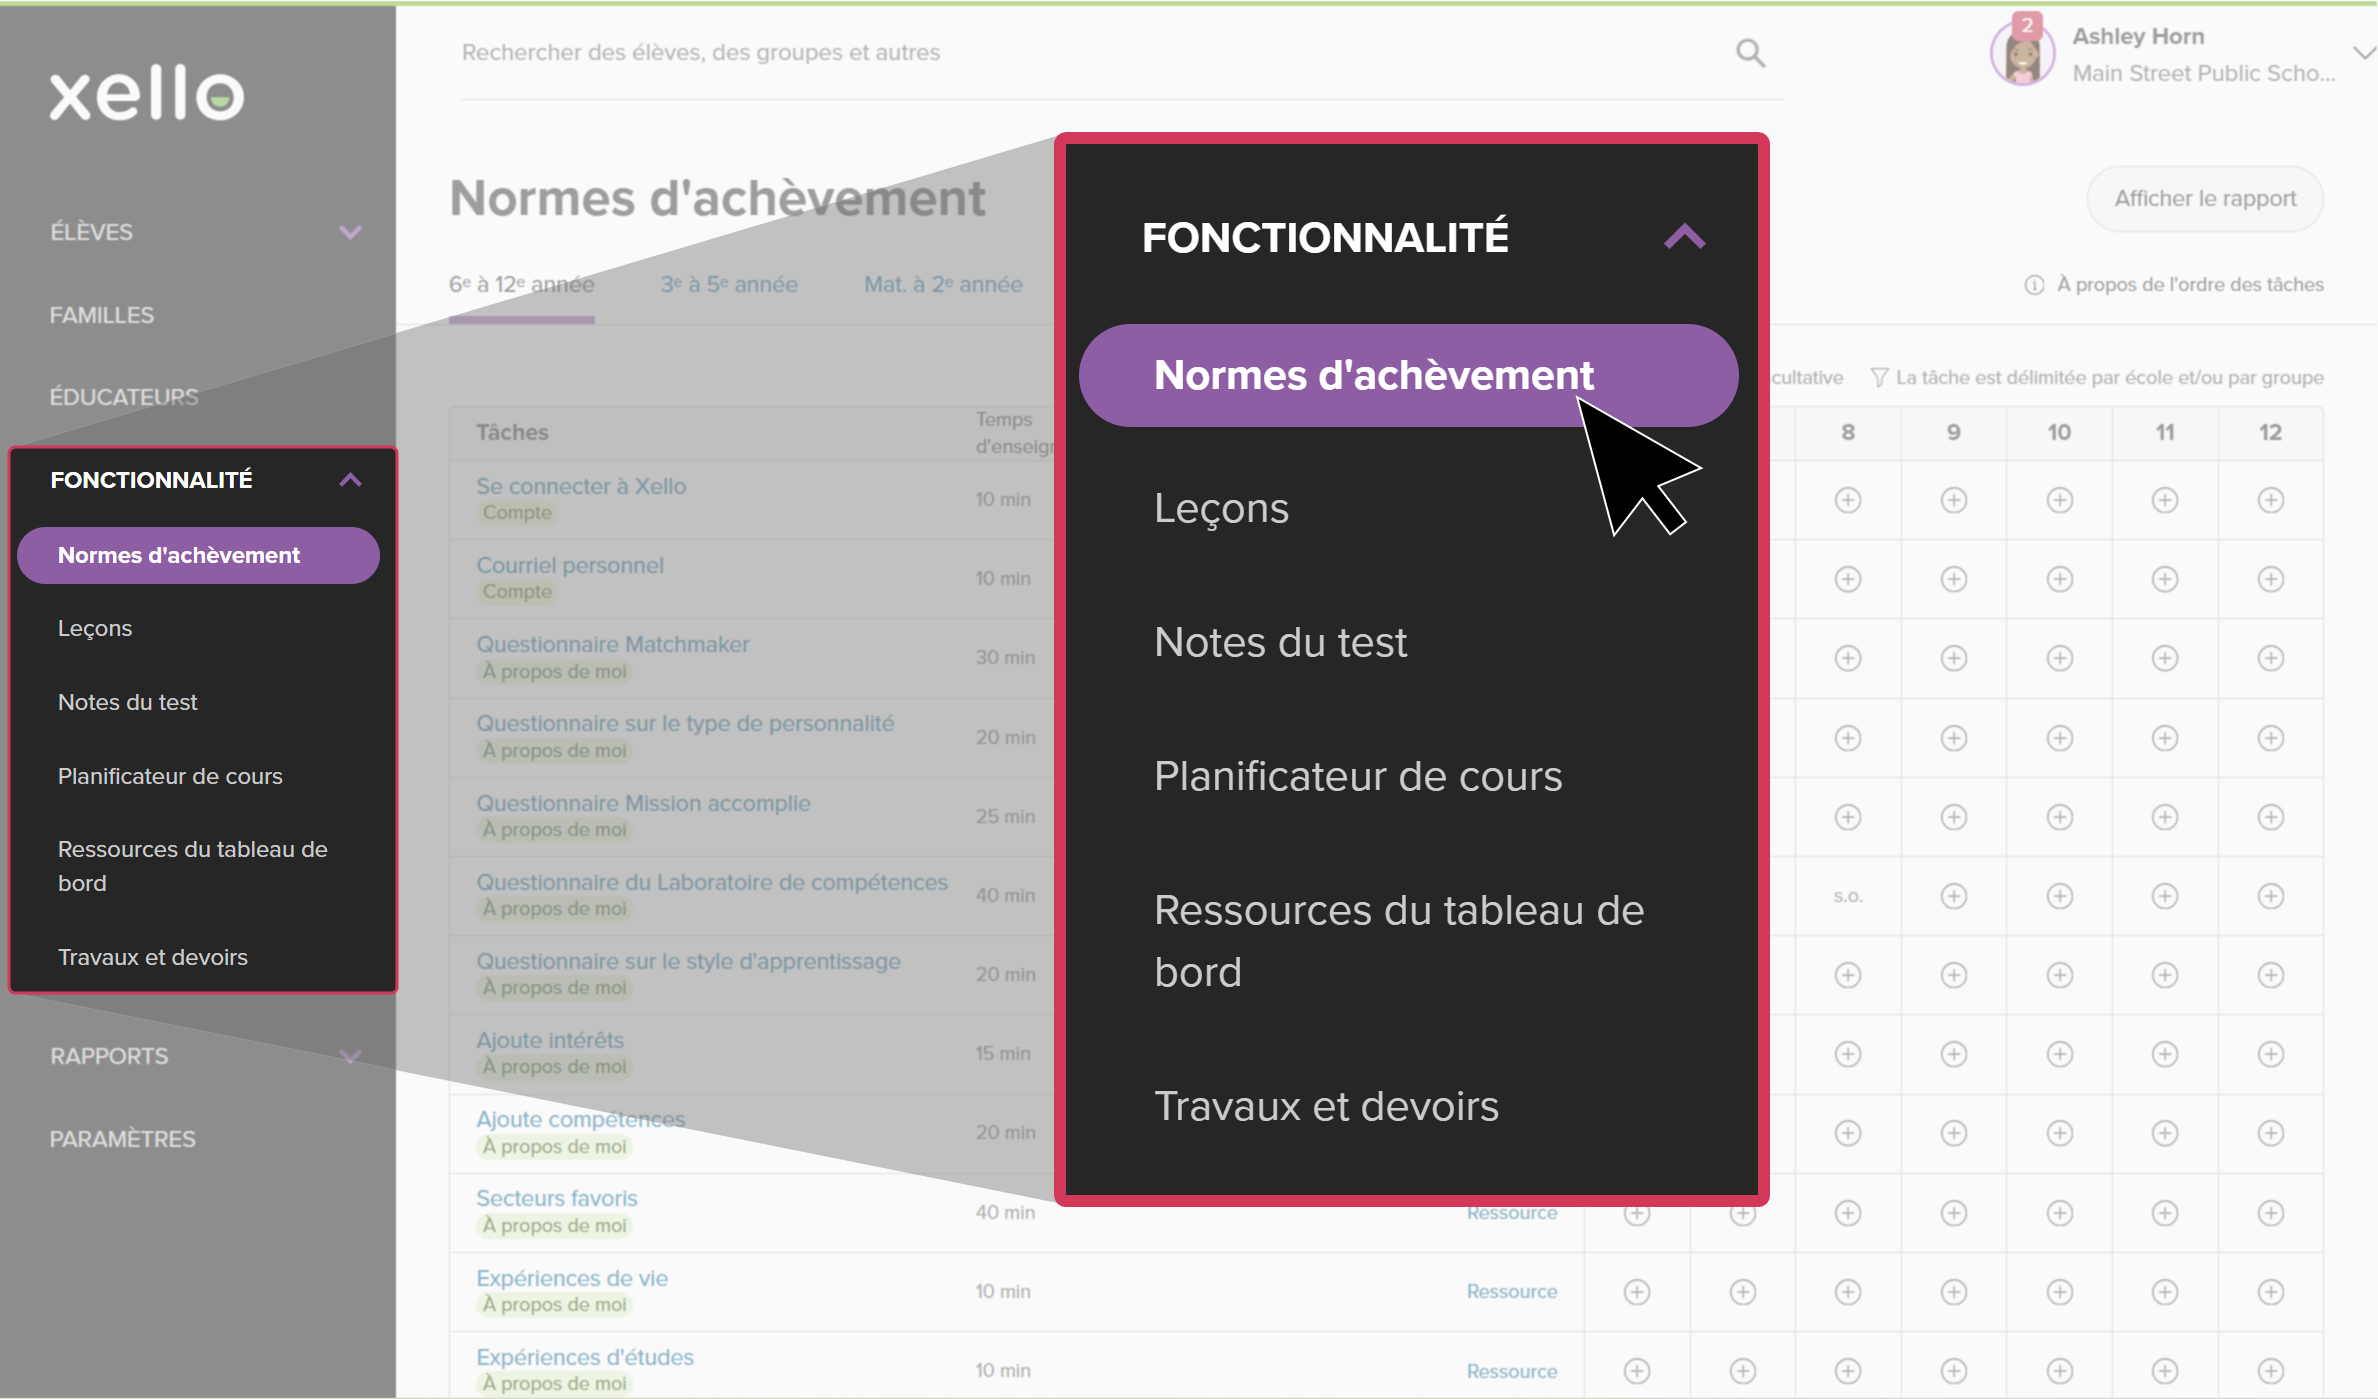Viewport: 2378px width, 1399px height.
Task: Add Courriel personnel to grade 11
Action: pos(2165,579)
